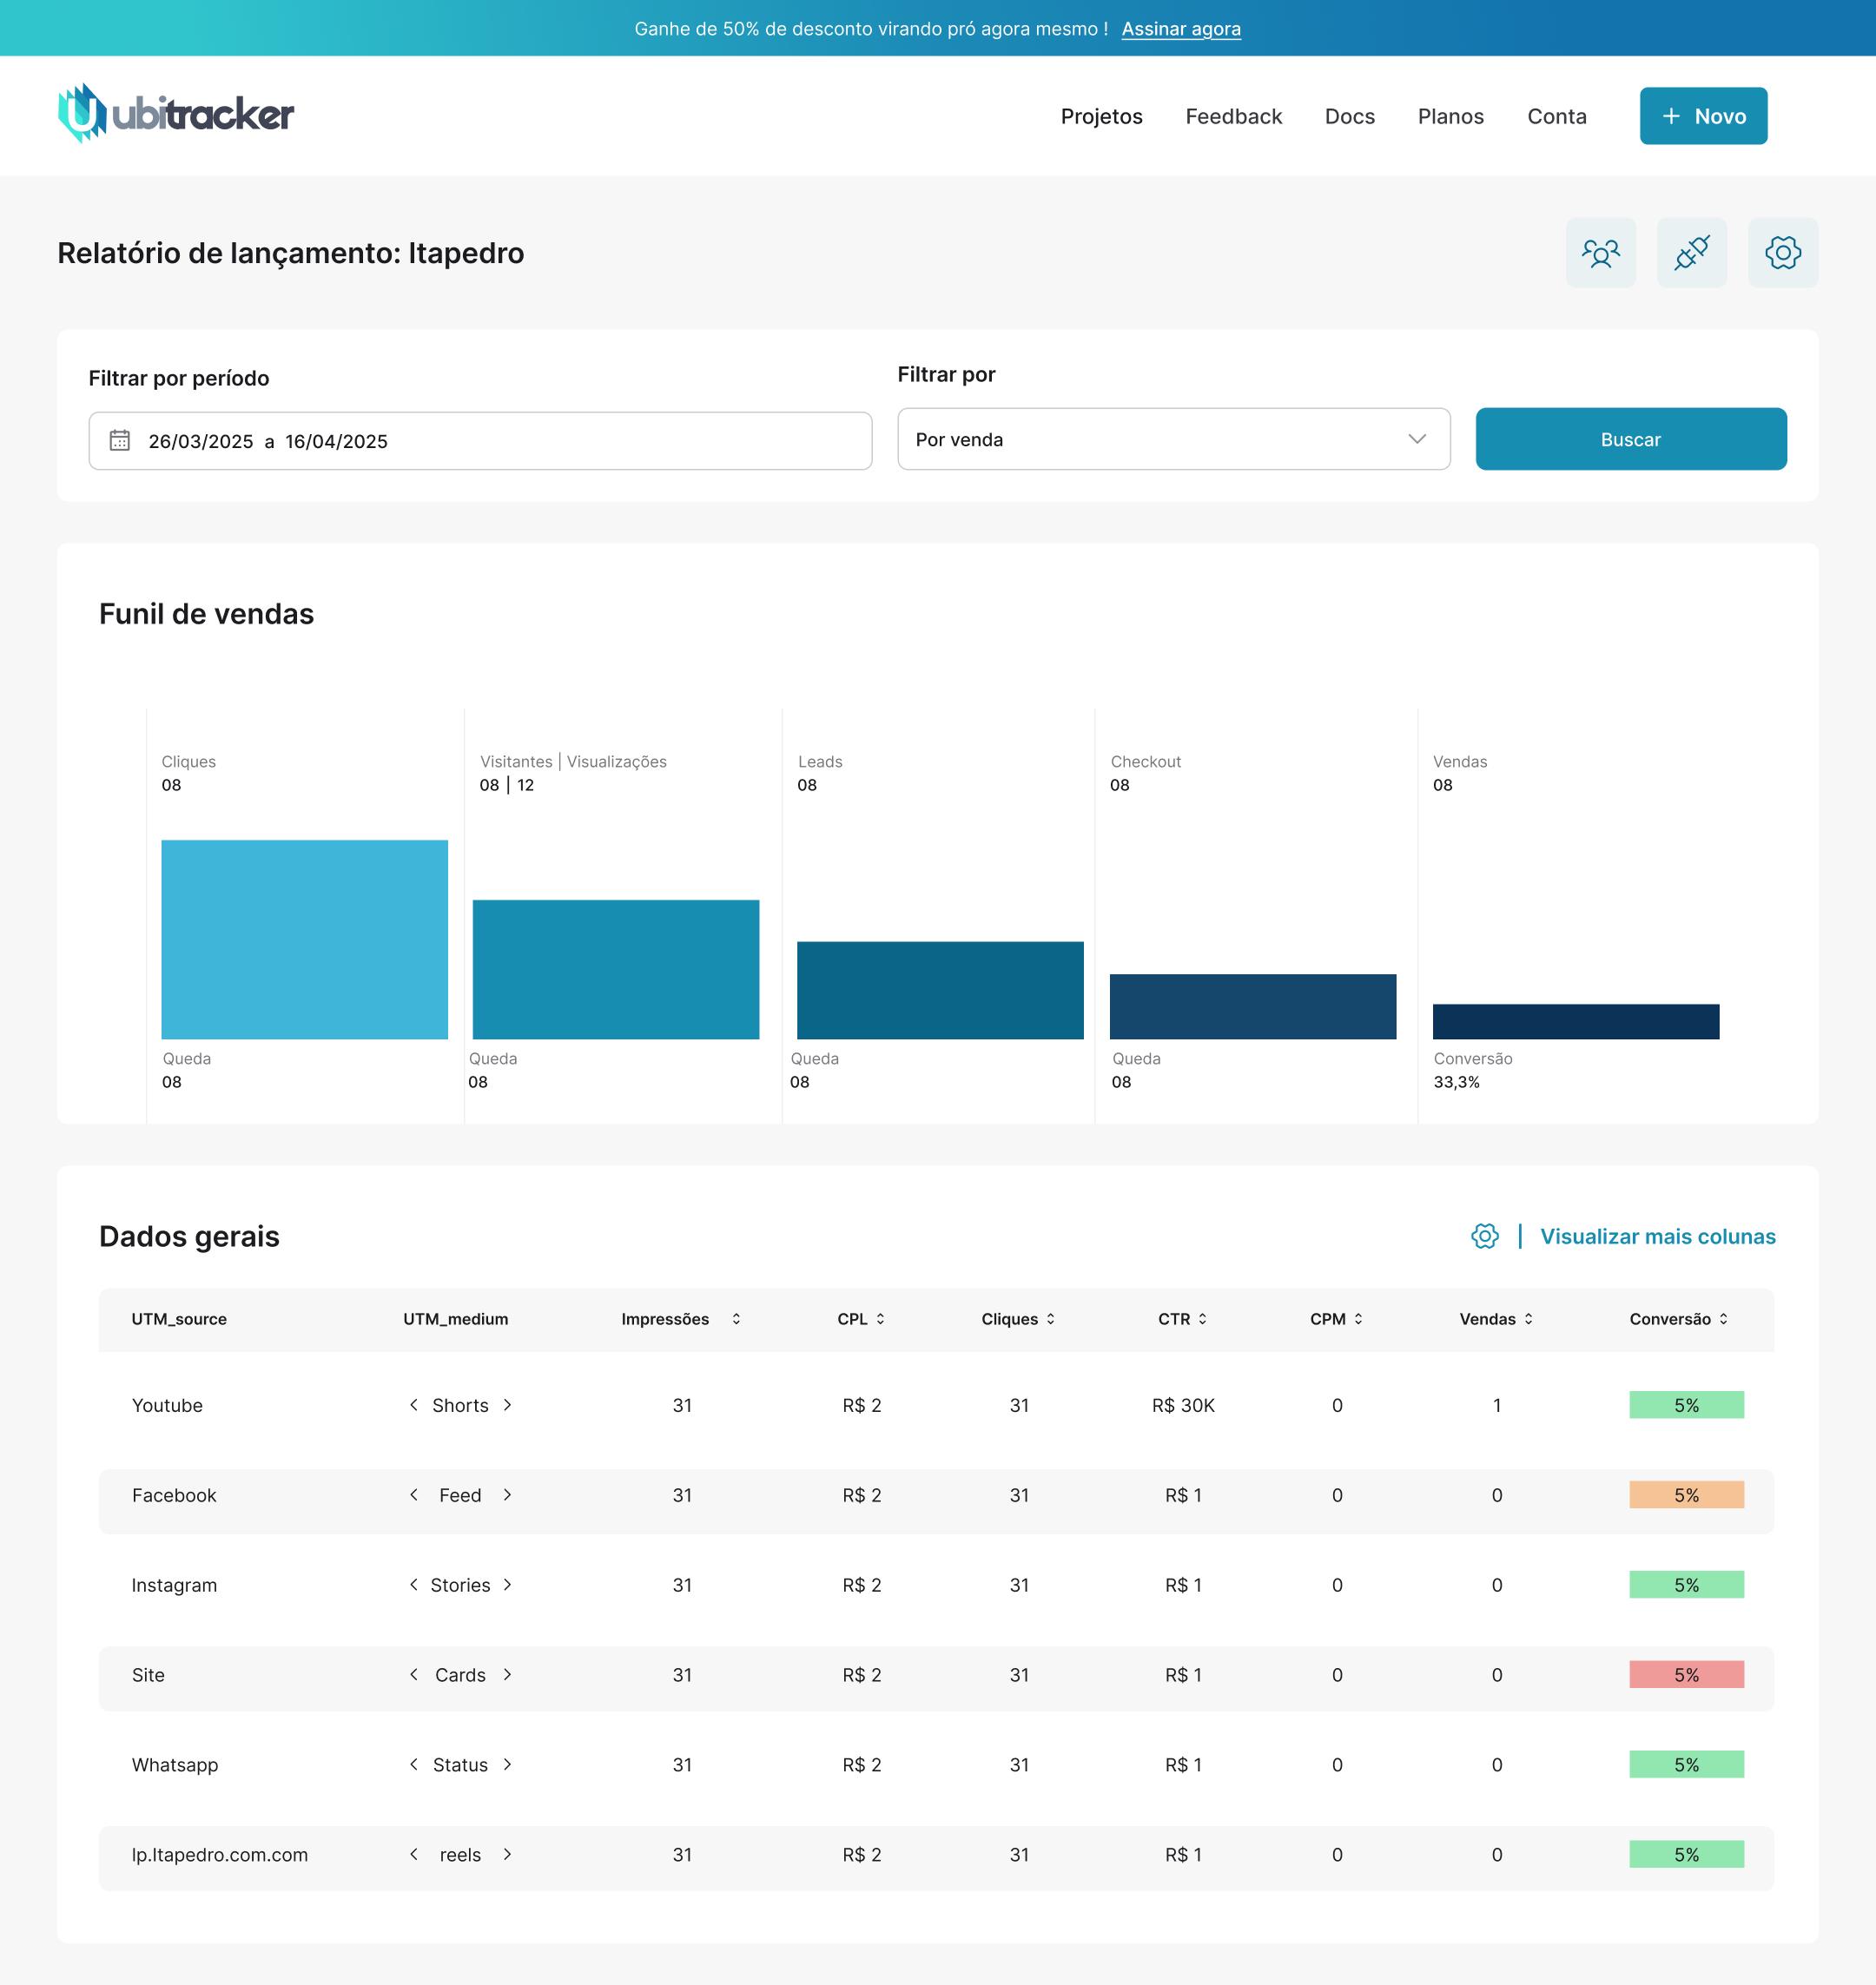Click the Novo button
The height and width of the screenshot is (1985, 1876).
(1703, 116)
